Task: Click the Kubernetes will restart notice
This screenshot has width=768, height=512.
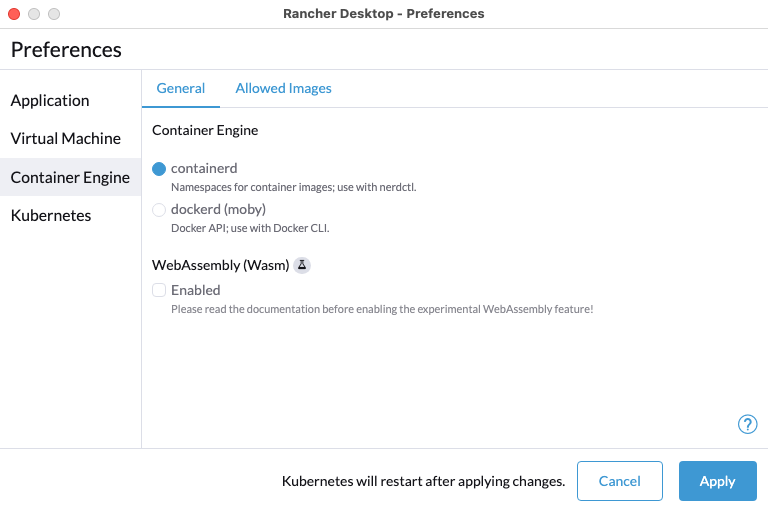Action: 423,481
